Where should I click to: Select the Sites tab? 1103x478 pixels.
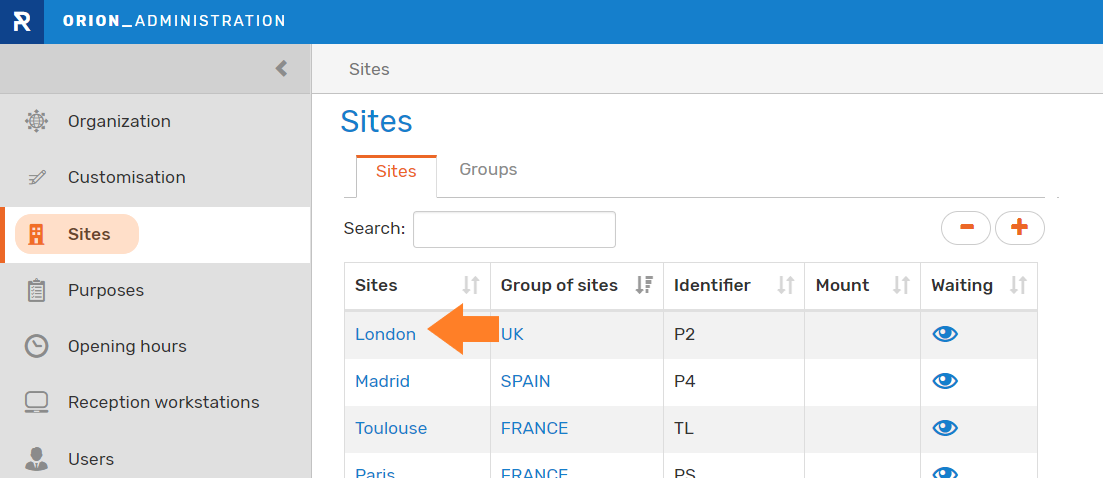396,172
